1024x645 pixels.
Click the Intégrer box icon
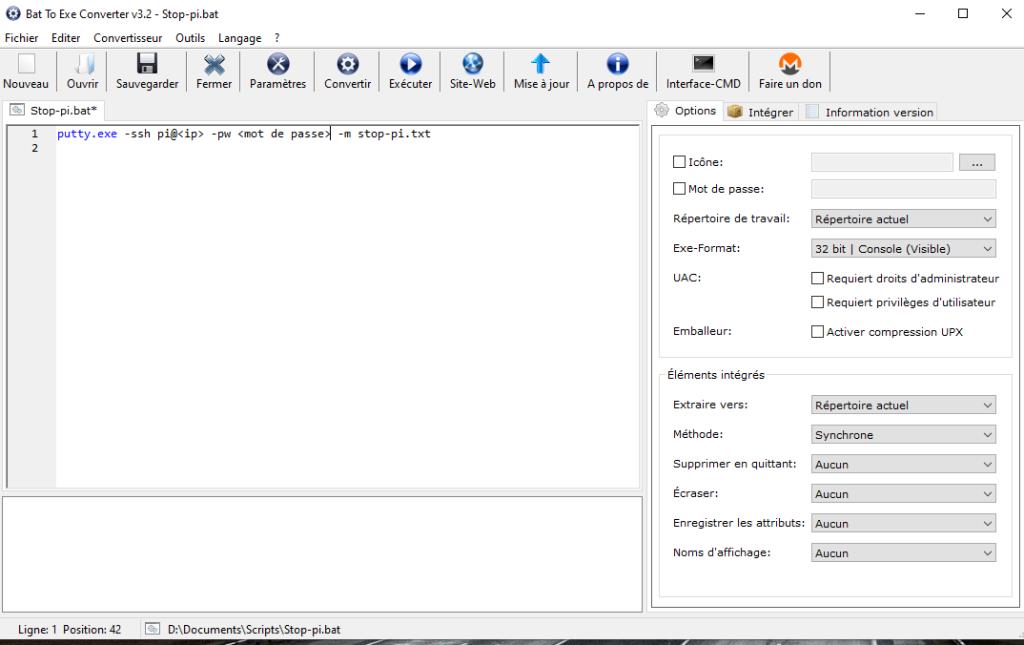coord(735,112)
